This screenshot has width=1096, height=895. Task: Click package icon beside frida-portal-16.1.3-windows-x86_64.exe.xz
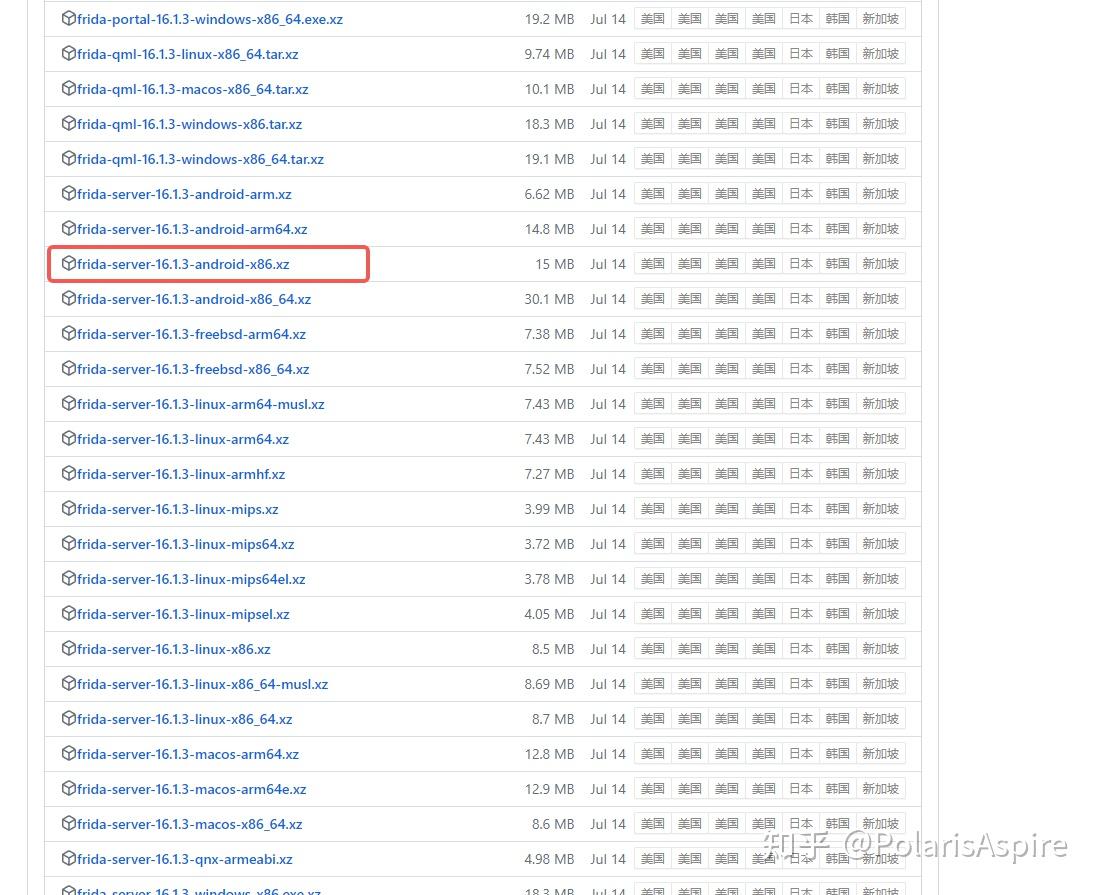(x=68, y=18)
